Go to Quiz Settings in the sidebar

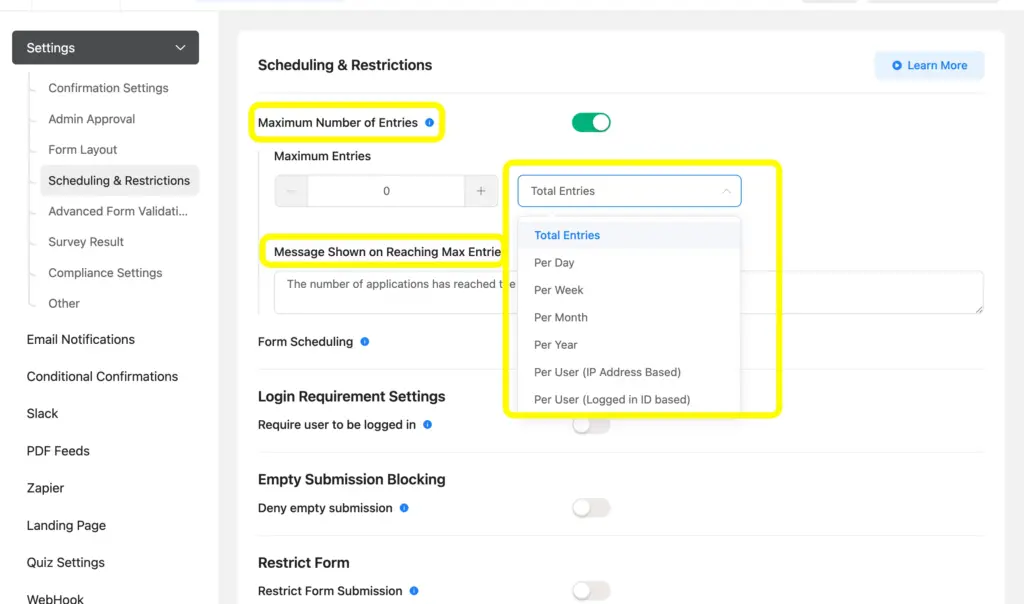click(65, 562)
